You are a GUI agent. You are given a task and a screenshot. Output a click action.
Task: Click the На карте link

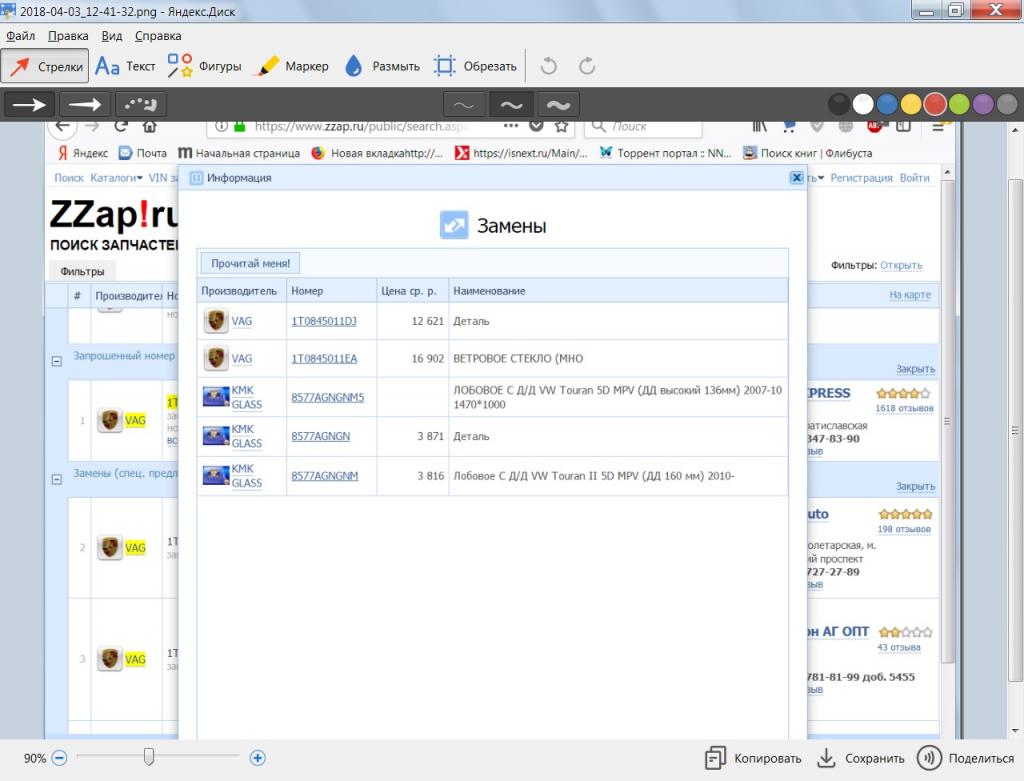coord(910,295)
